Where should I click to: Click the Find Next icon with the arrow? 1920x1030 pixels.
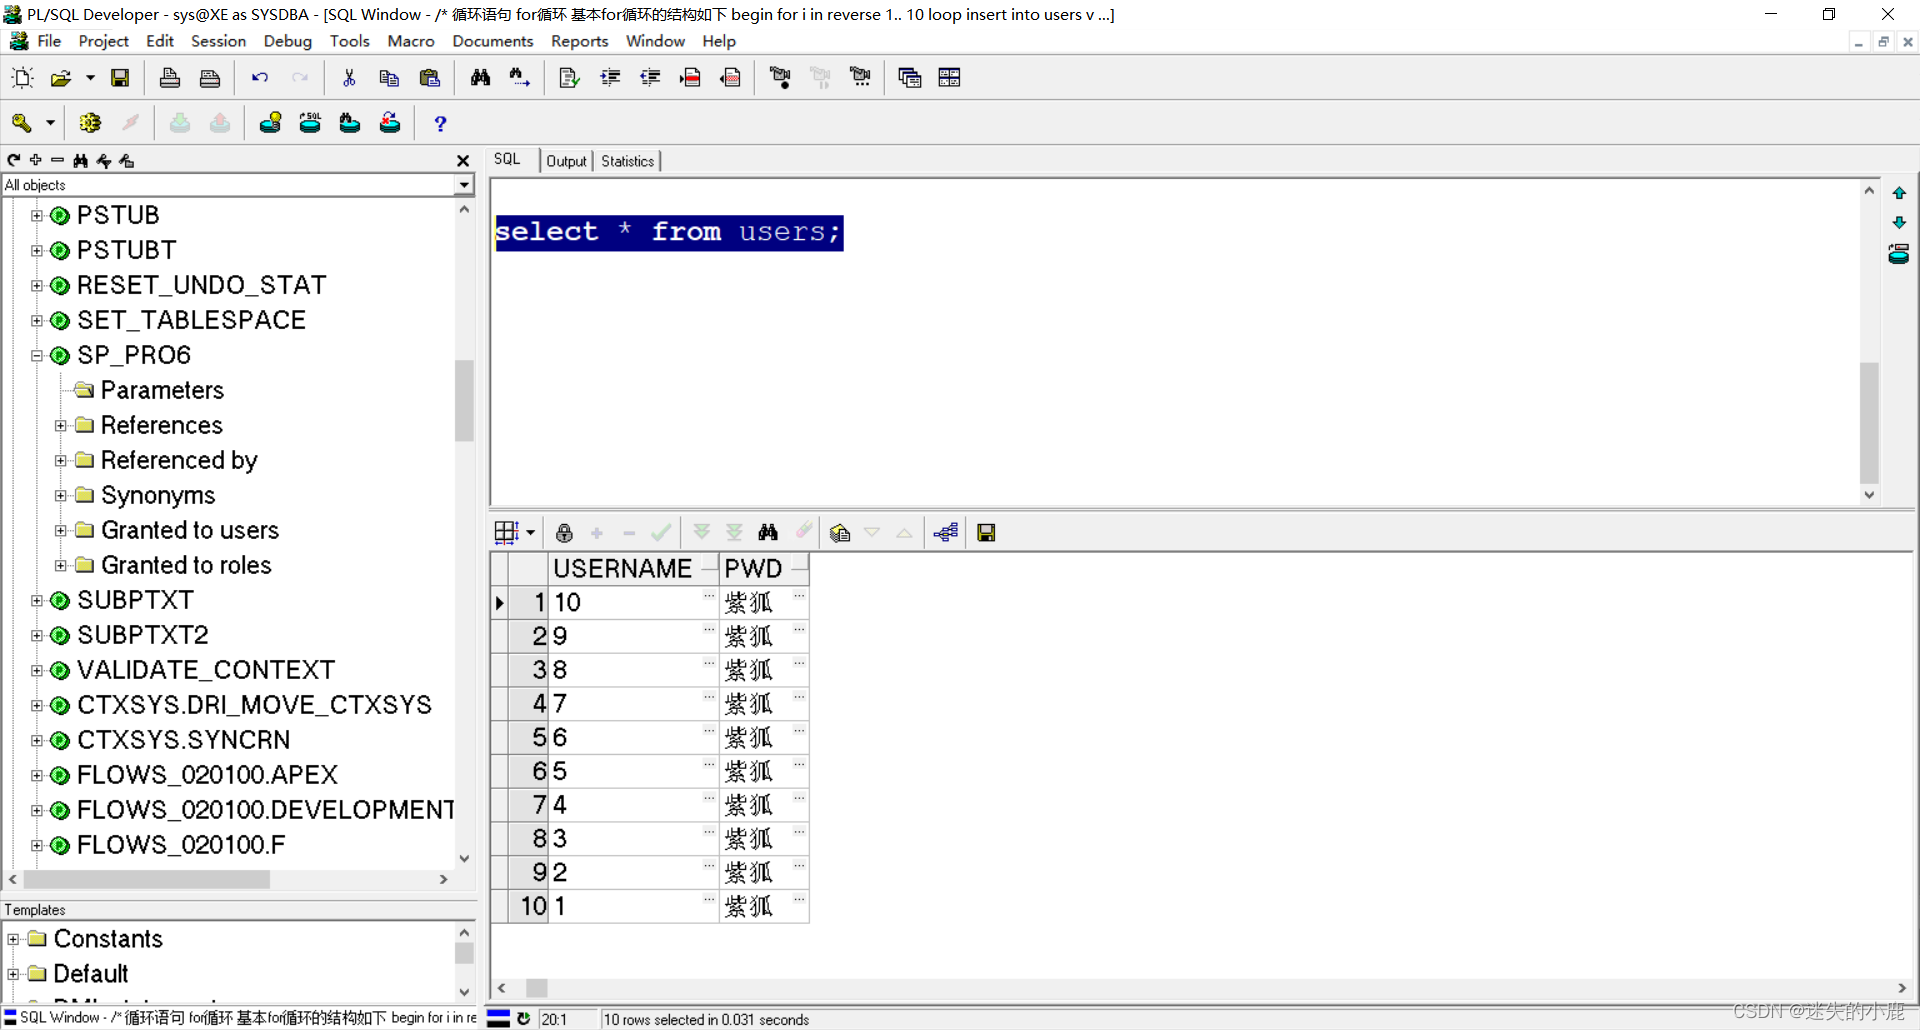pos(520,78)
